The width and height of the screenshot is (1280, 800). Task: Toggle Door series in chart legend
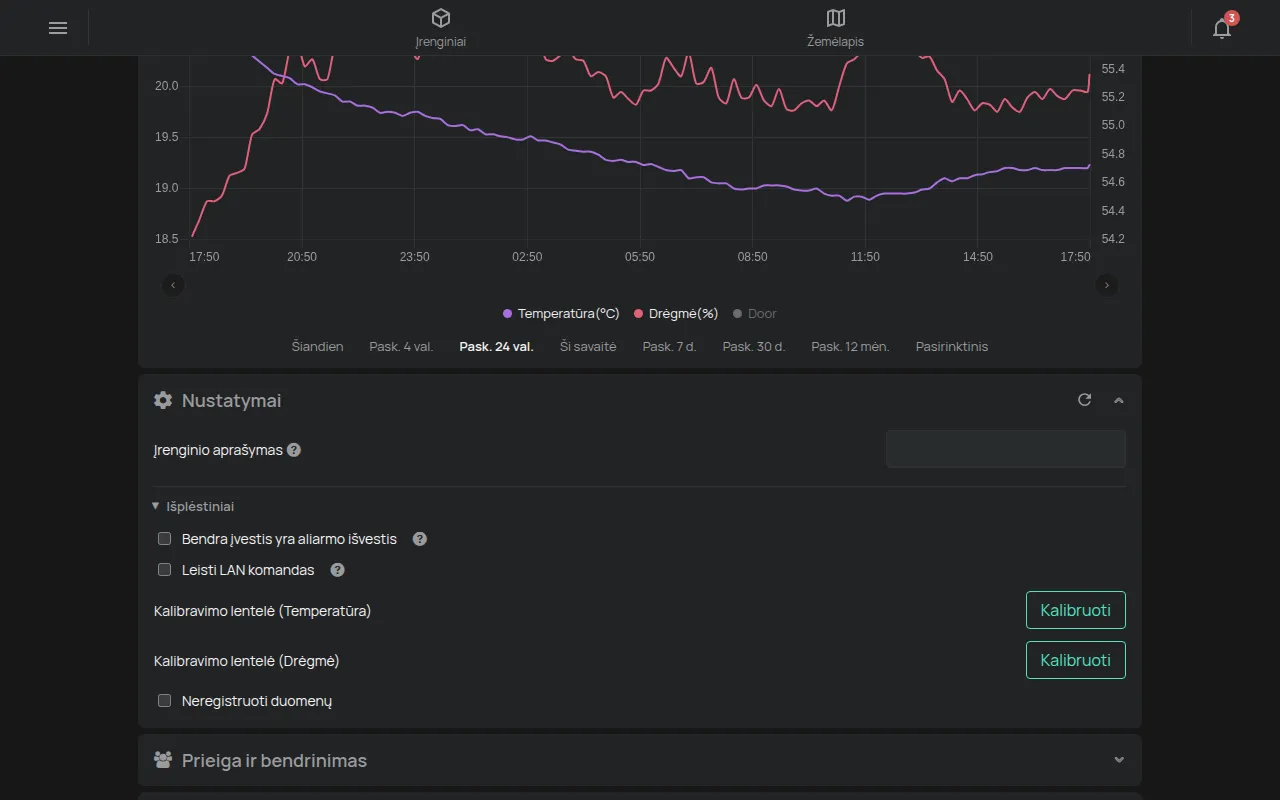755,314
